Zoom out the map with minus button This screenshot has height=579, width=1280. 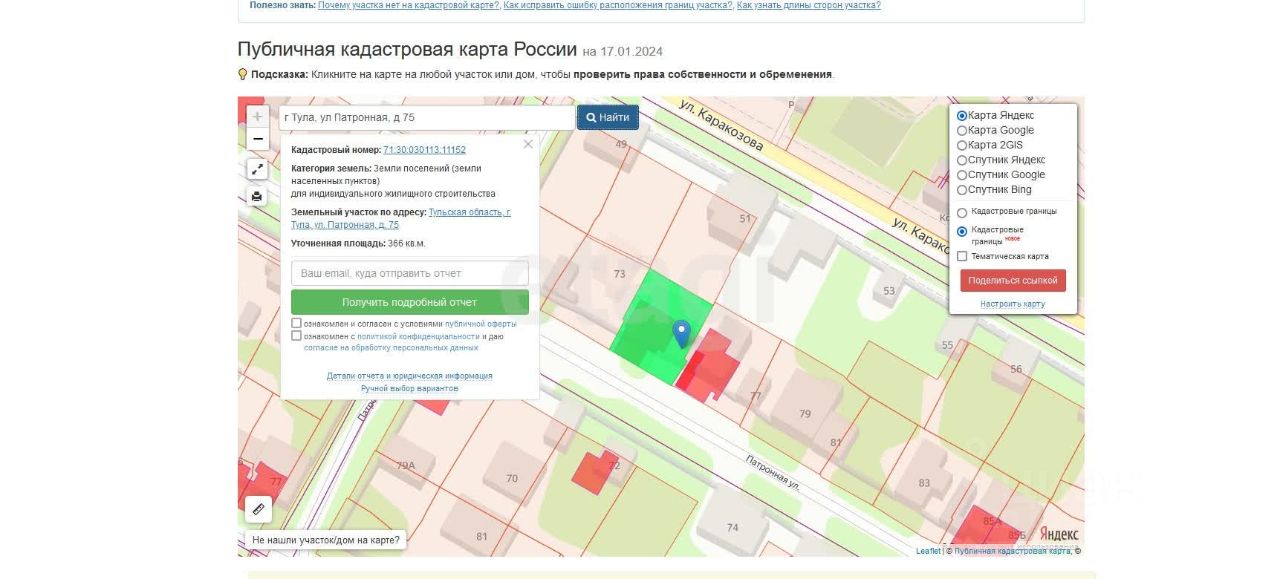click(x=258, y=139)
